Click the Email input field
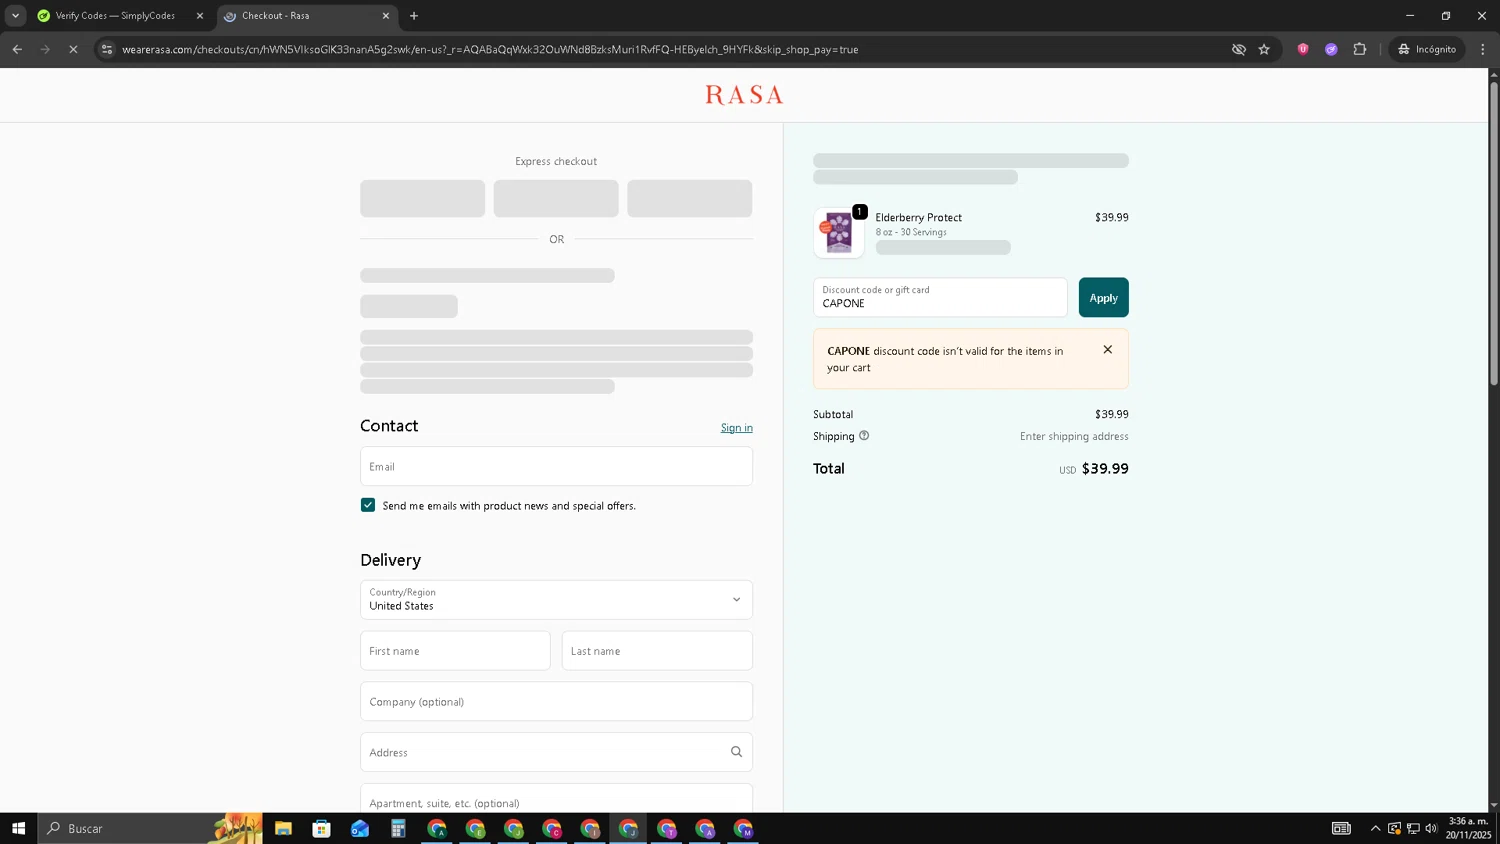The width and height of the screenshot is (1500, 844). [556, 466]
